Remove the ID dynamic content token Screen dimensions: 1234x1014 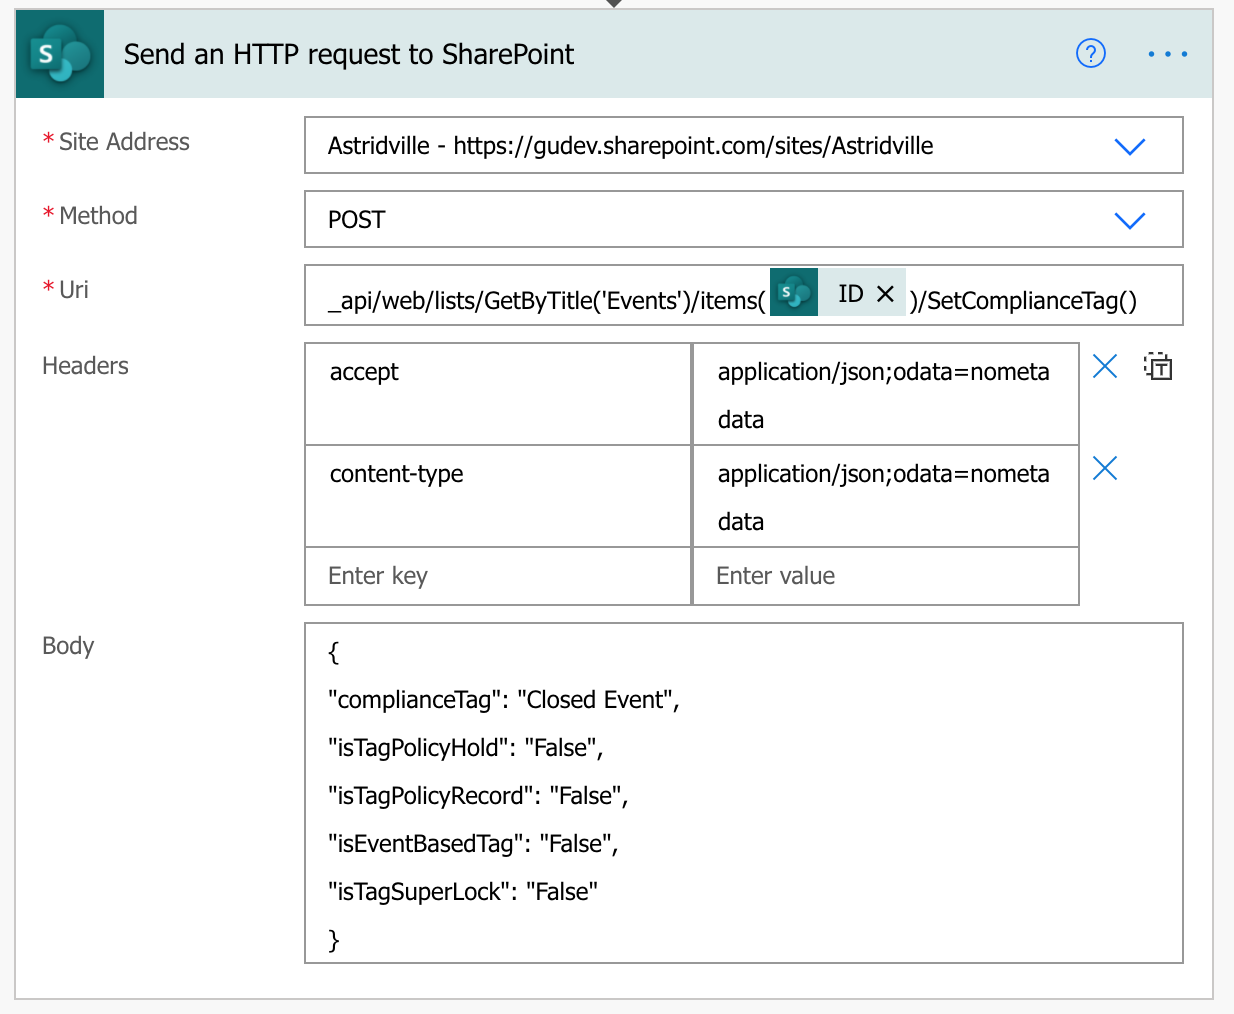tap(885, 293)
